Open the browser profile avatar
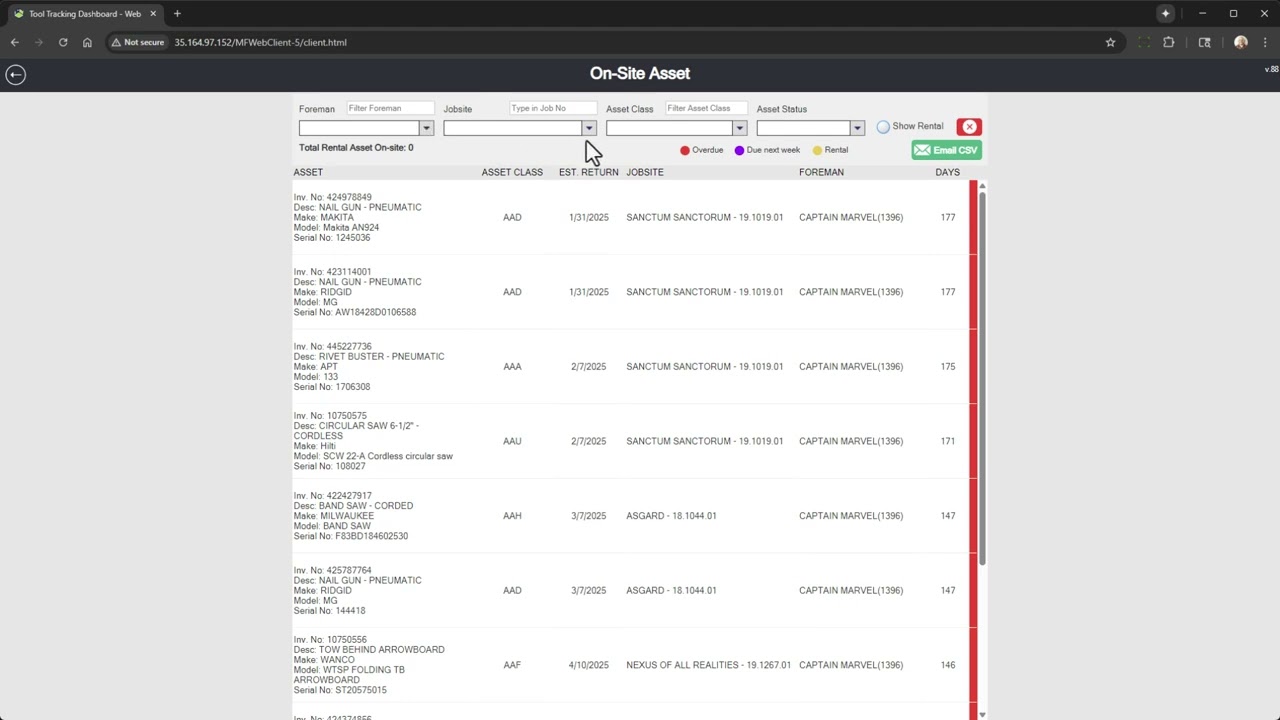Screen dimensions: 1280x720 point(1241,42)
